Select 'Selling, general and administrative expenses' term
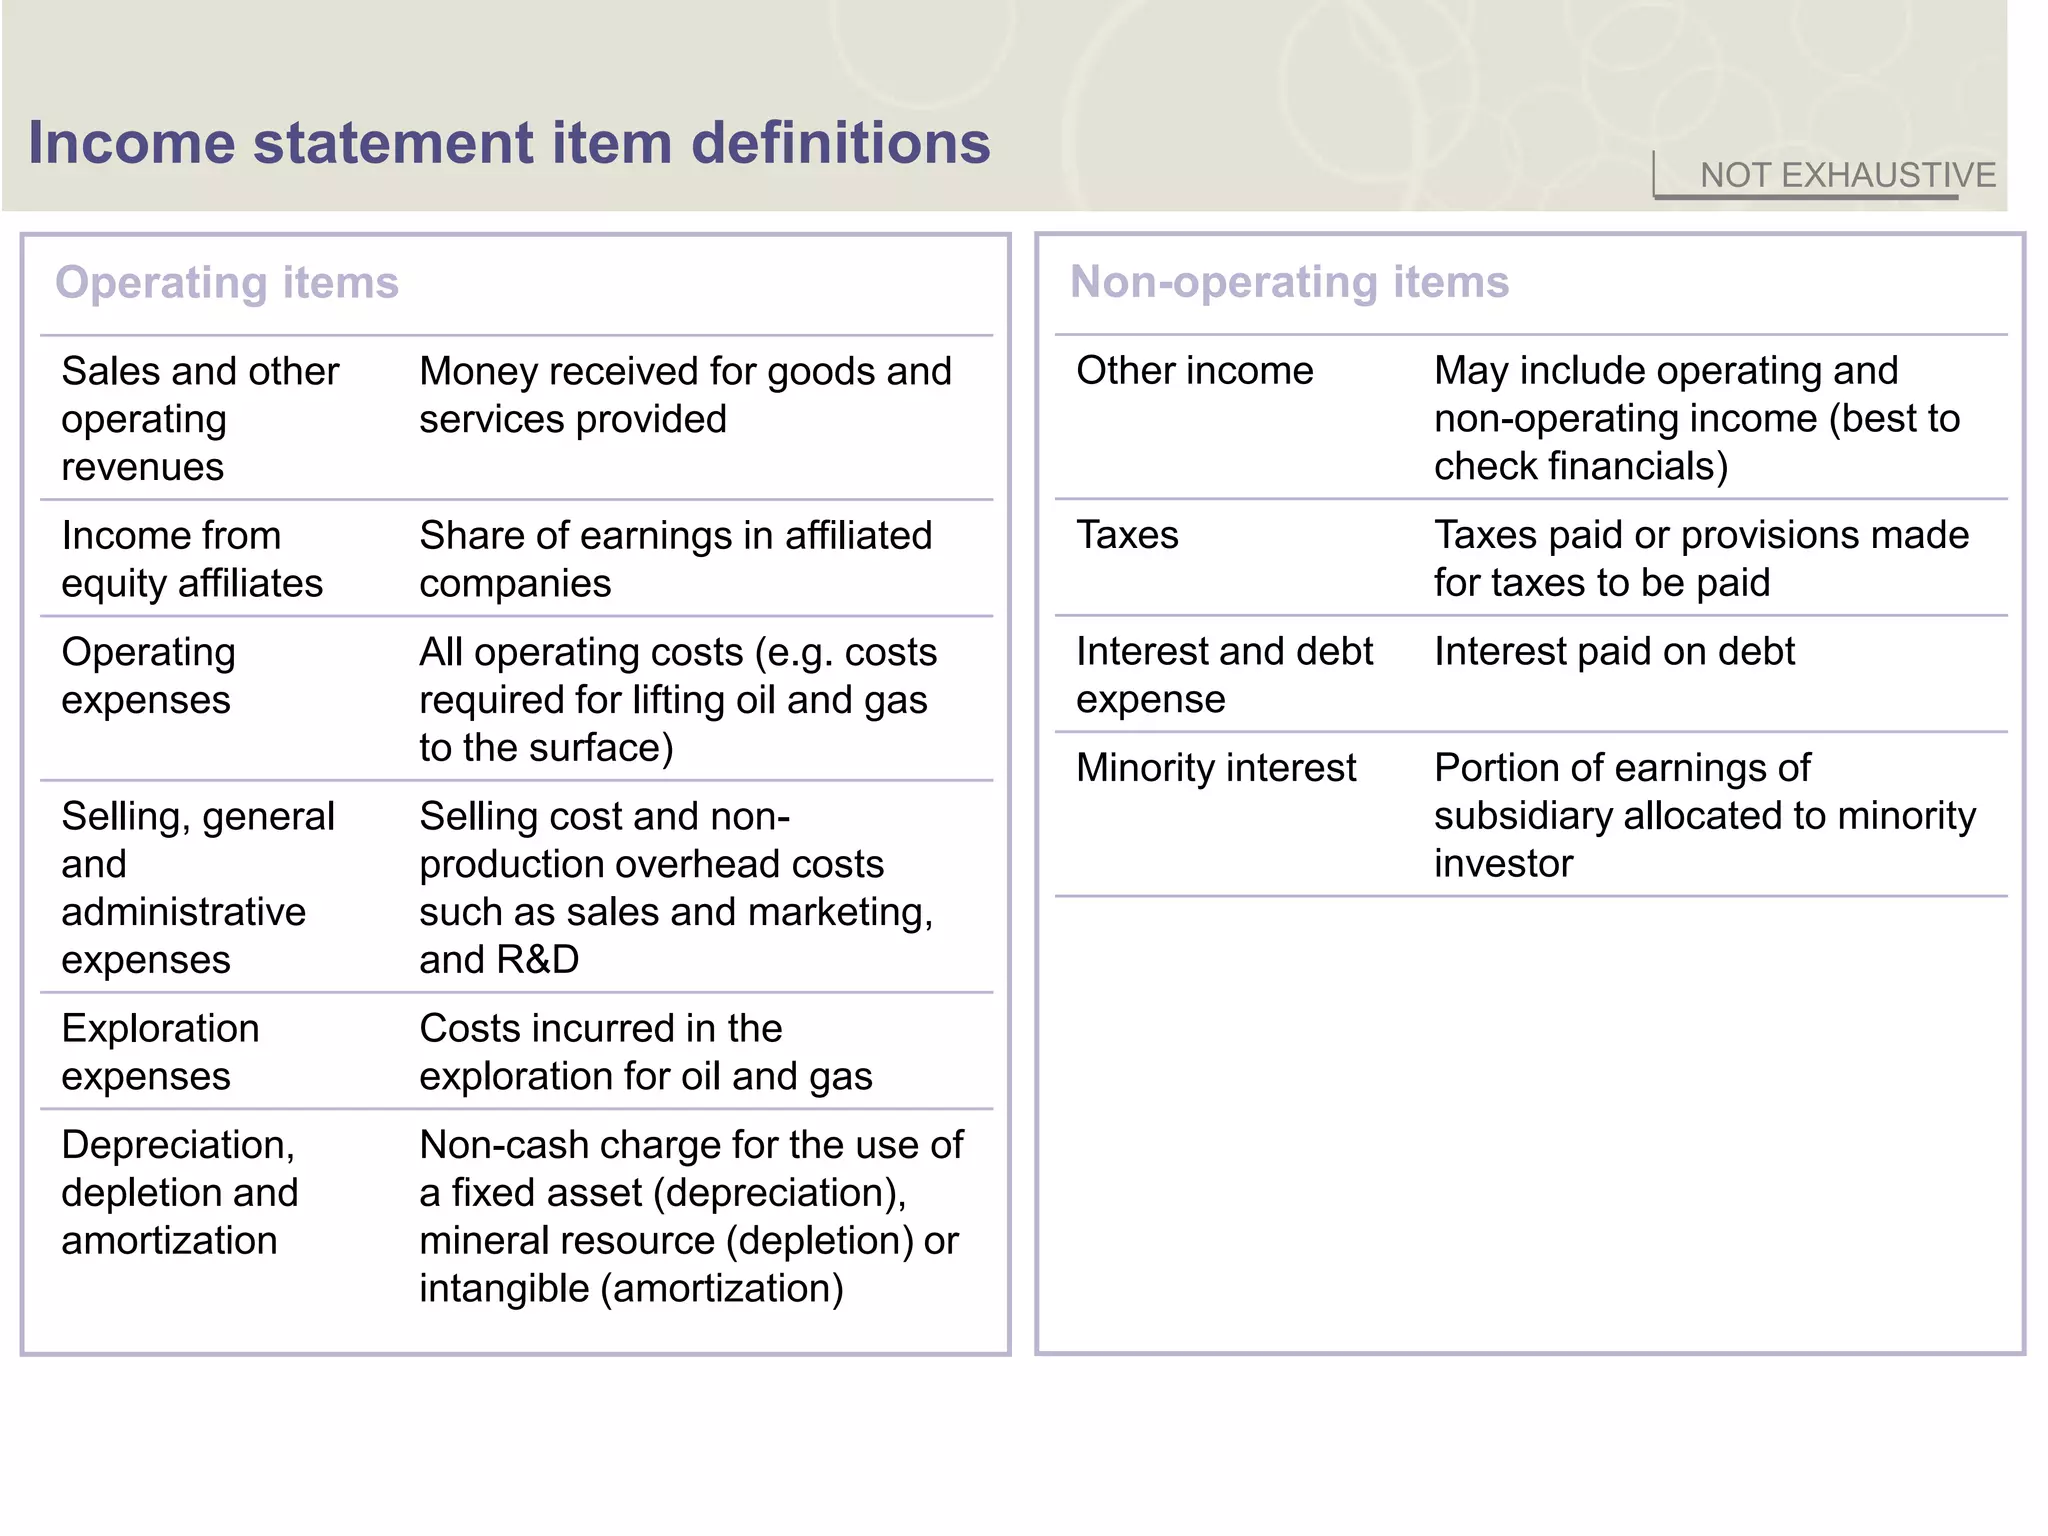 198,888
